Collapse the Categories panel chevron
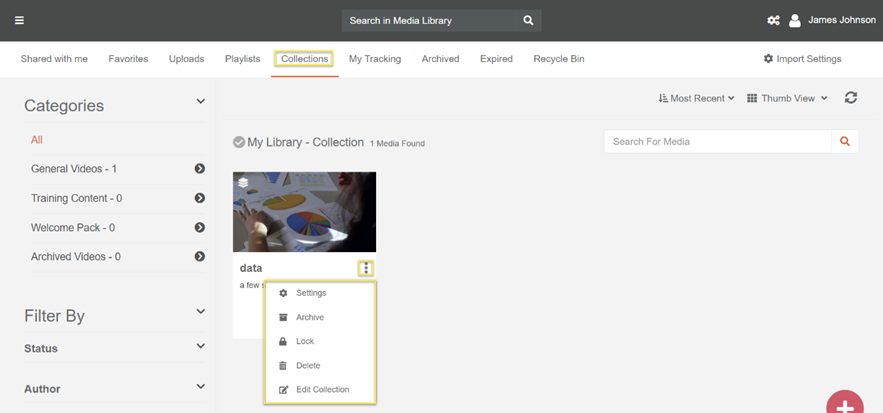Image resolution: width=883 pixels, height=413 pixels. (x=200, y=102)
